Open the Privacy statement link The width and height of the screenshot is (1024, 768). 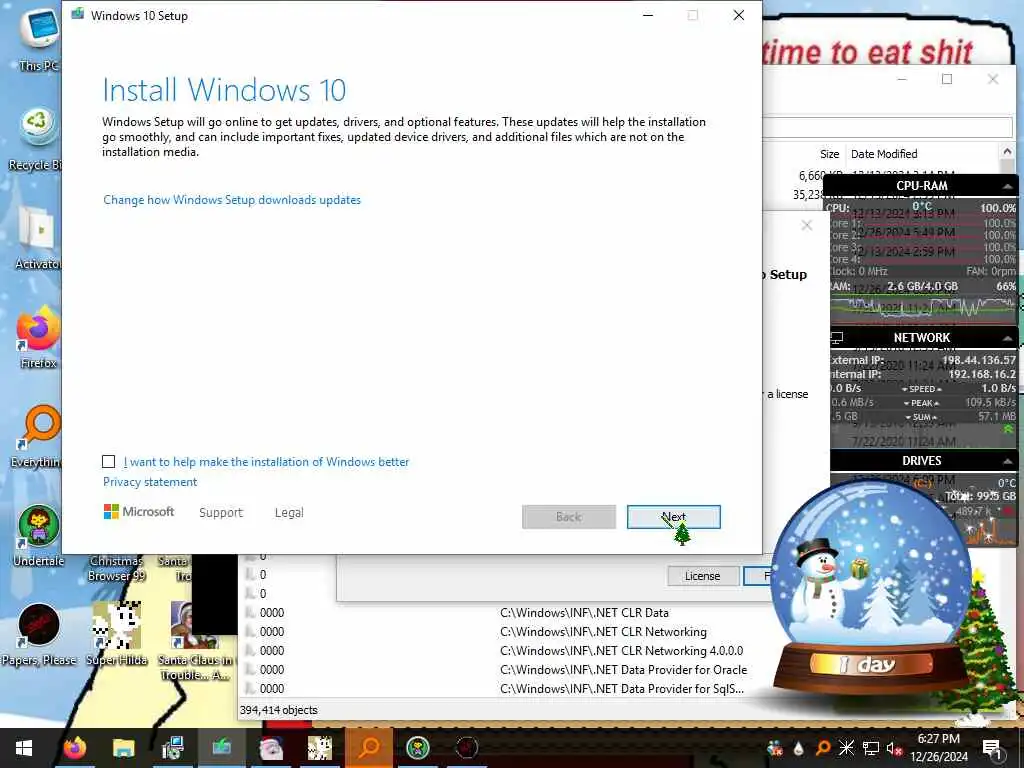click(x=150, y=482)
